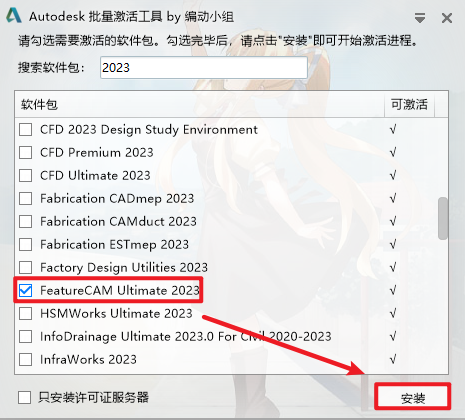The height and width of the screenshot is (420, 465).
Task: Check the InfoDrainage Ultimate 2023.0 checkbox
Action: 26,336
